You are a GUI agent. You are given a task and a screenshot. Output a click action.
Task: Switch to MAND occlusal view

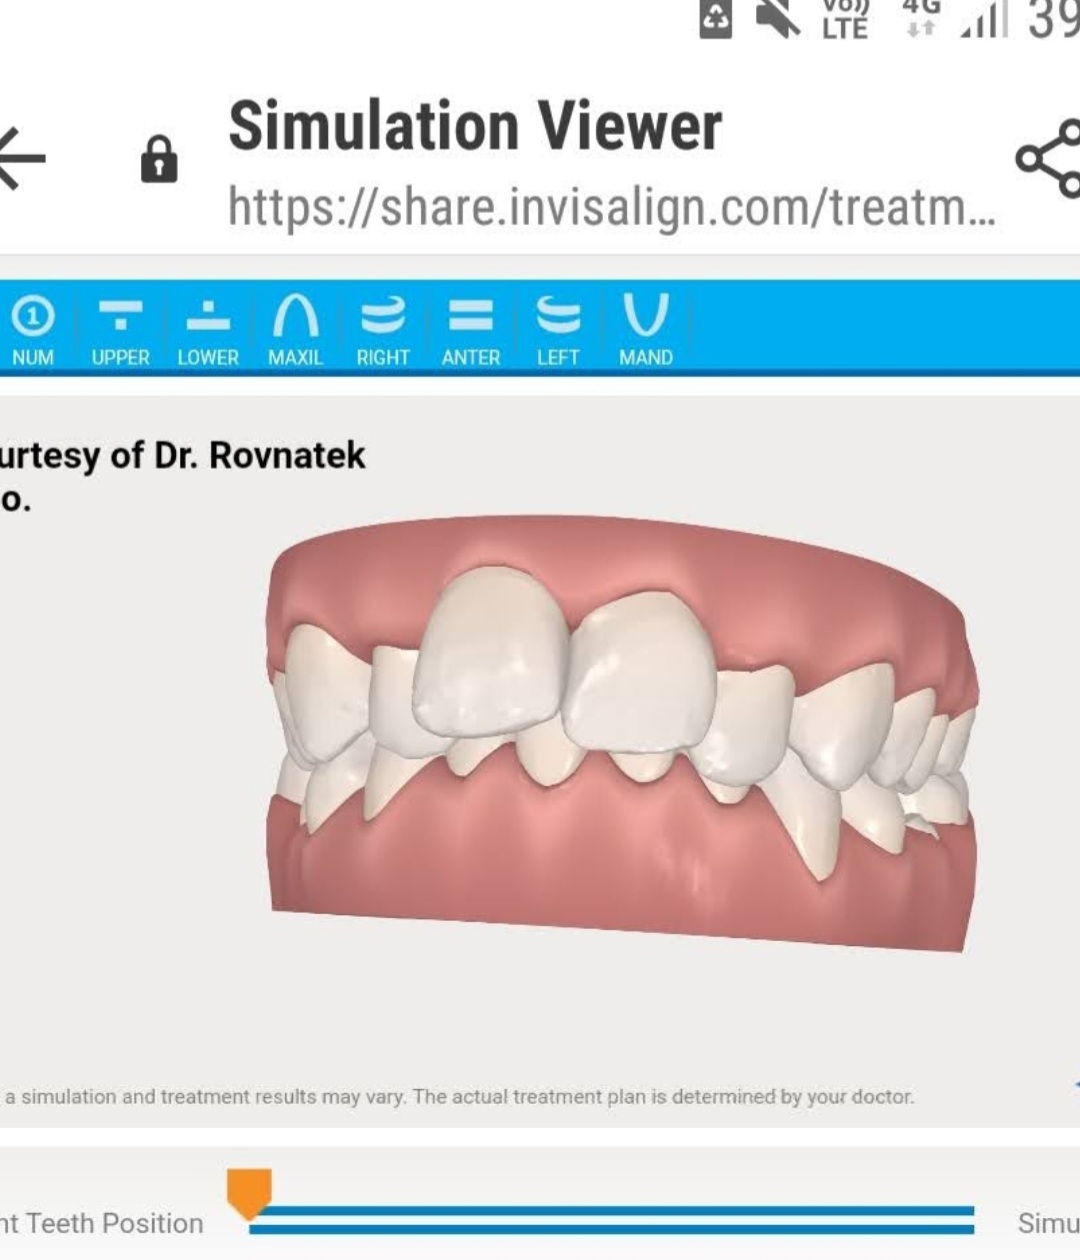[646, 330]
